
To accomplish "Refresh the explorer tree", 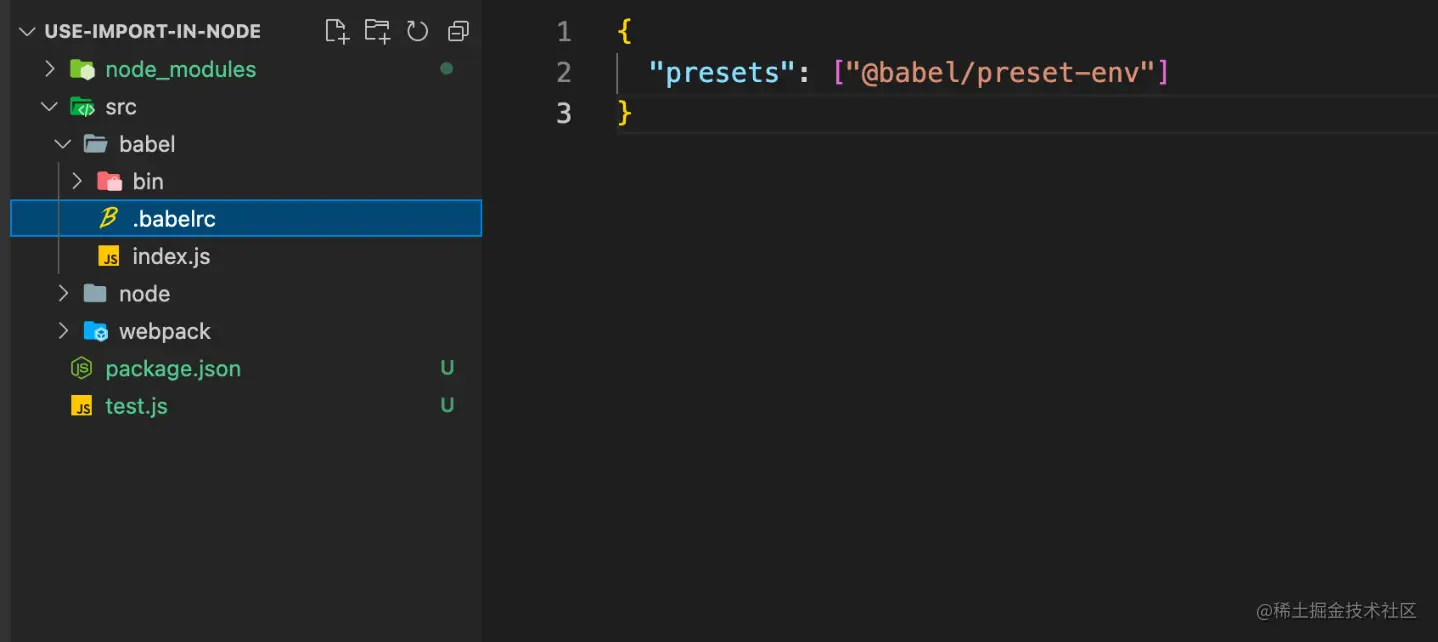I will point(417,31).
